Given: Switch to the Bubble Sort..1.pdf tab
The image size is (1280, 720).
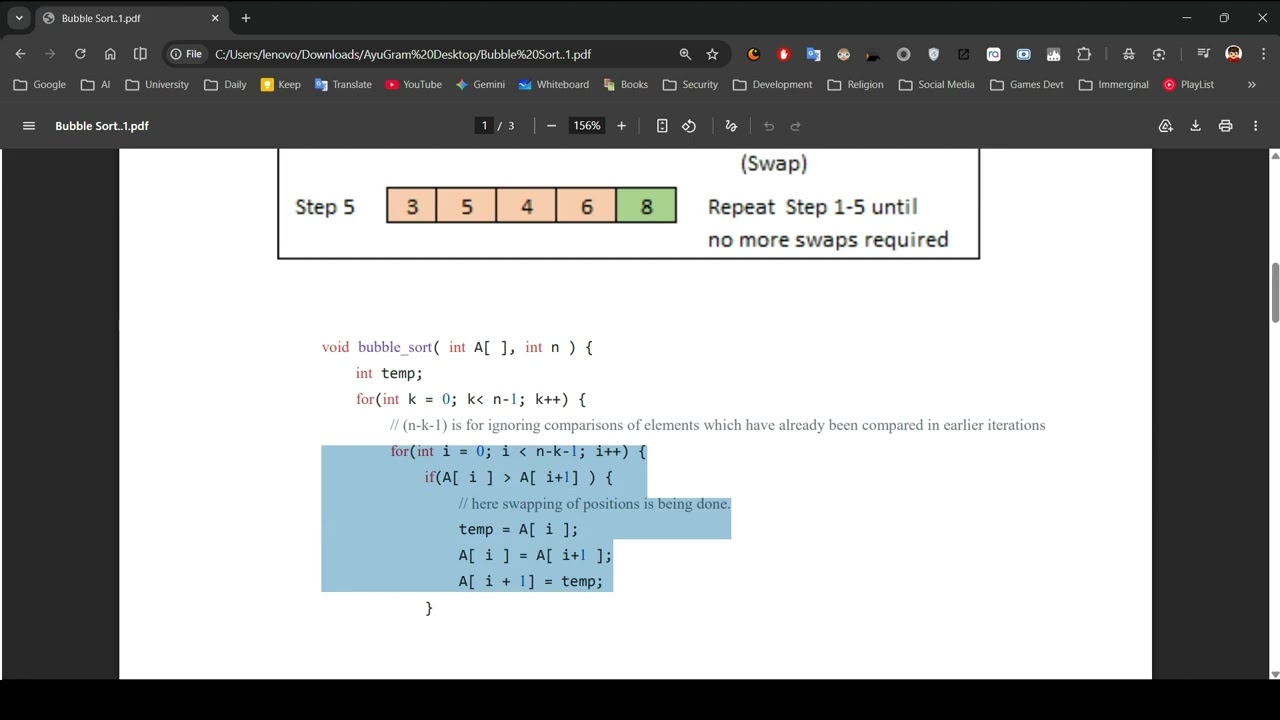Looking at the screenshot, I should pos(130,18).
